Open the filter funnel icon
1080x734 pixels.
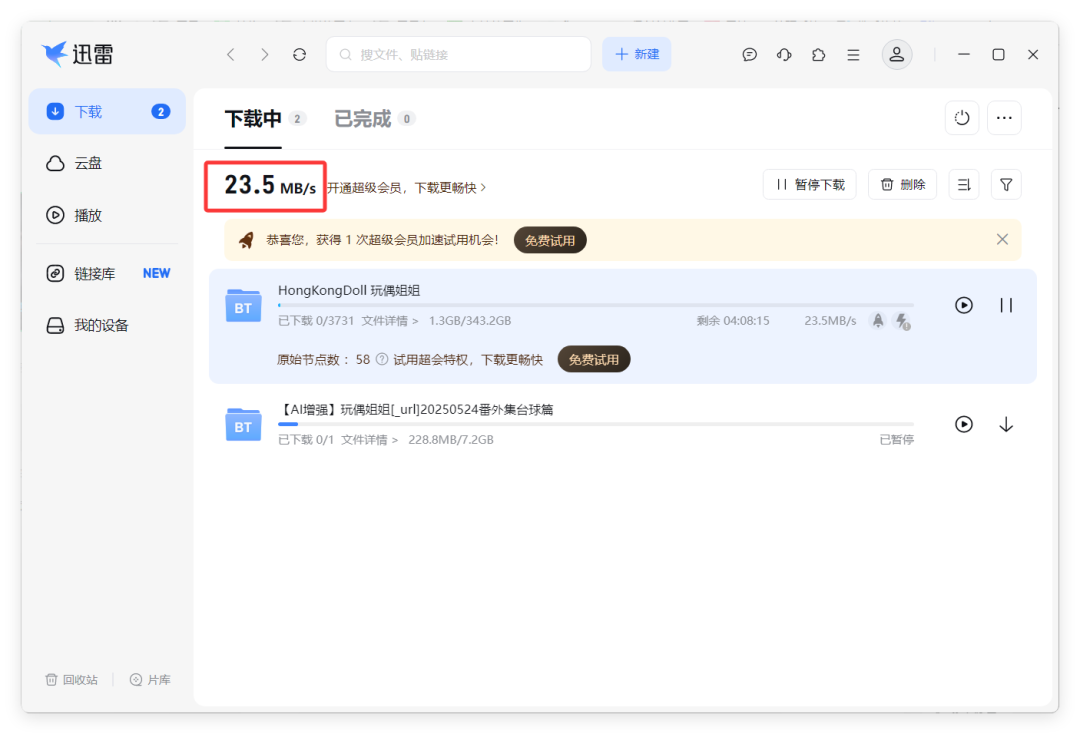1006,185
